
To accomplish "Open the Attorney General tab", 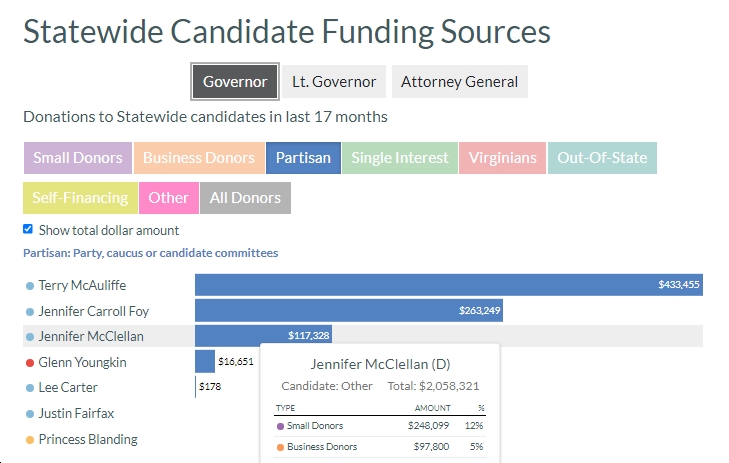I will click(459, 82).
